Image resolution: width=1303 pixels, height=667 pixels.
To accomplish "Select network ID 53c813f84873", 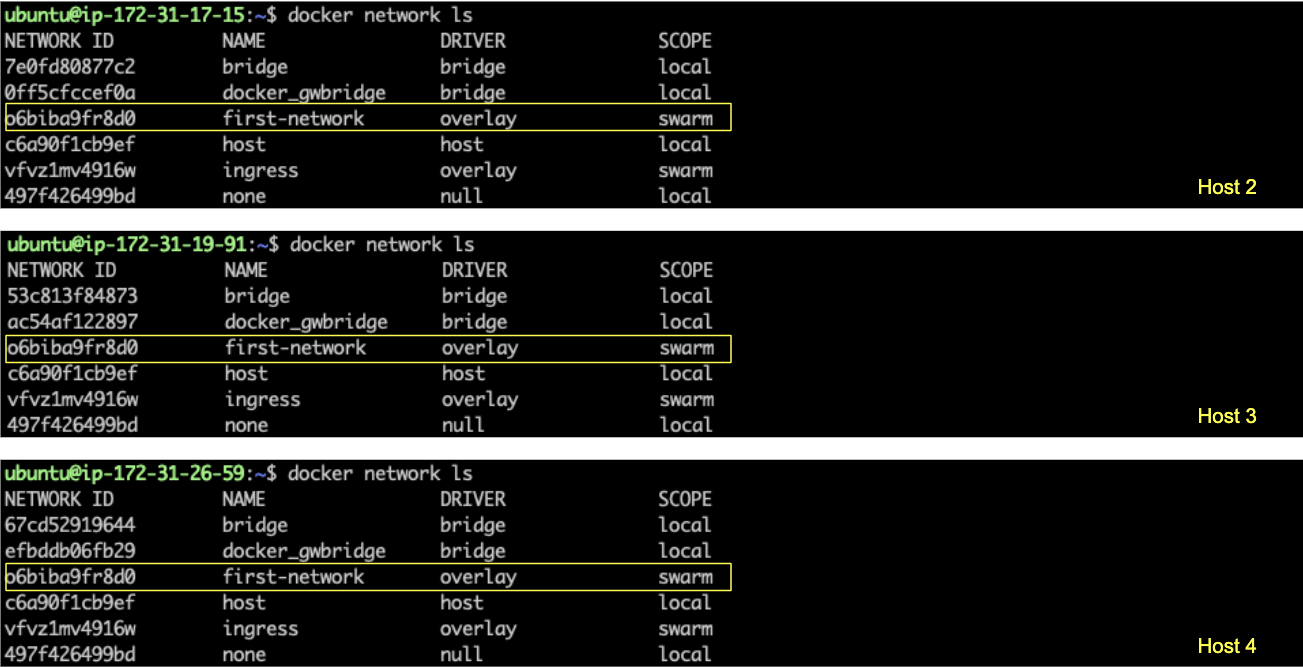I will click(72, 296).
